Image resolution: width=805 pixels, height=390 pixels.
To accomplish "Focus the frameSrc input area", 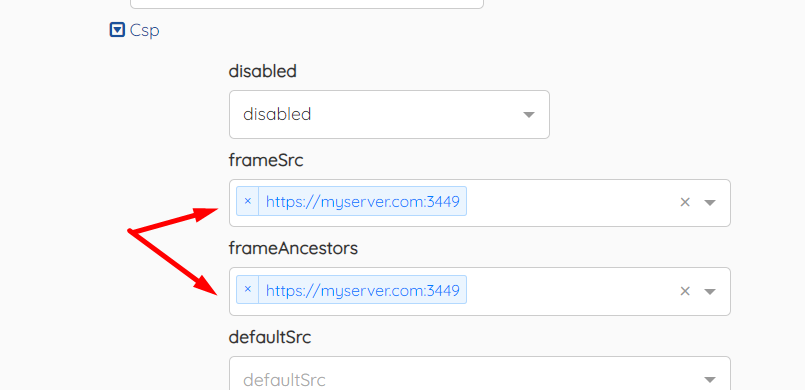I will click(570, 203).
